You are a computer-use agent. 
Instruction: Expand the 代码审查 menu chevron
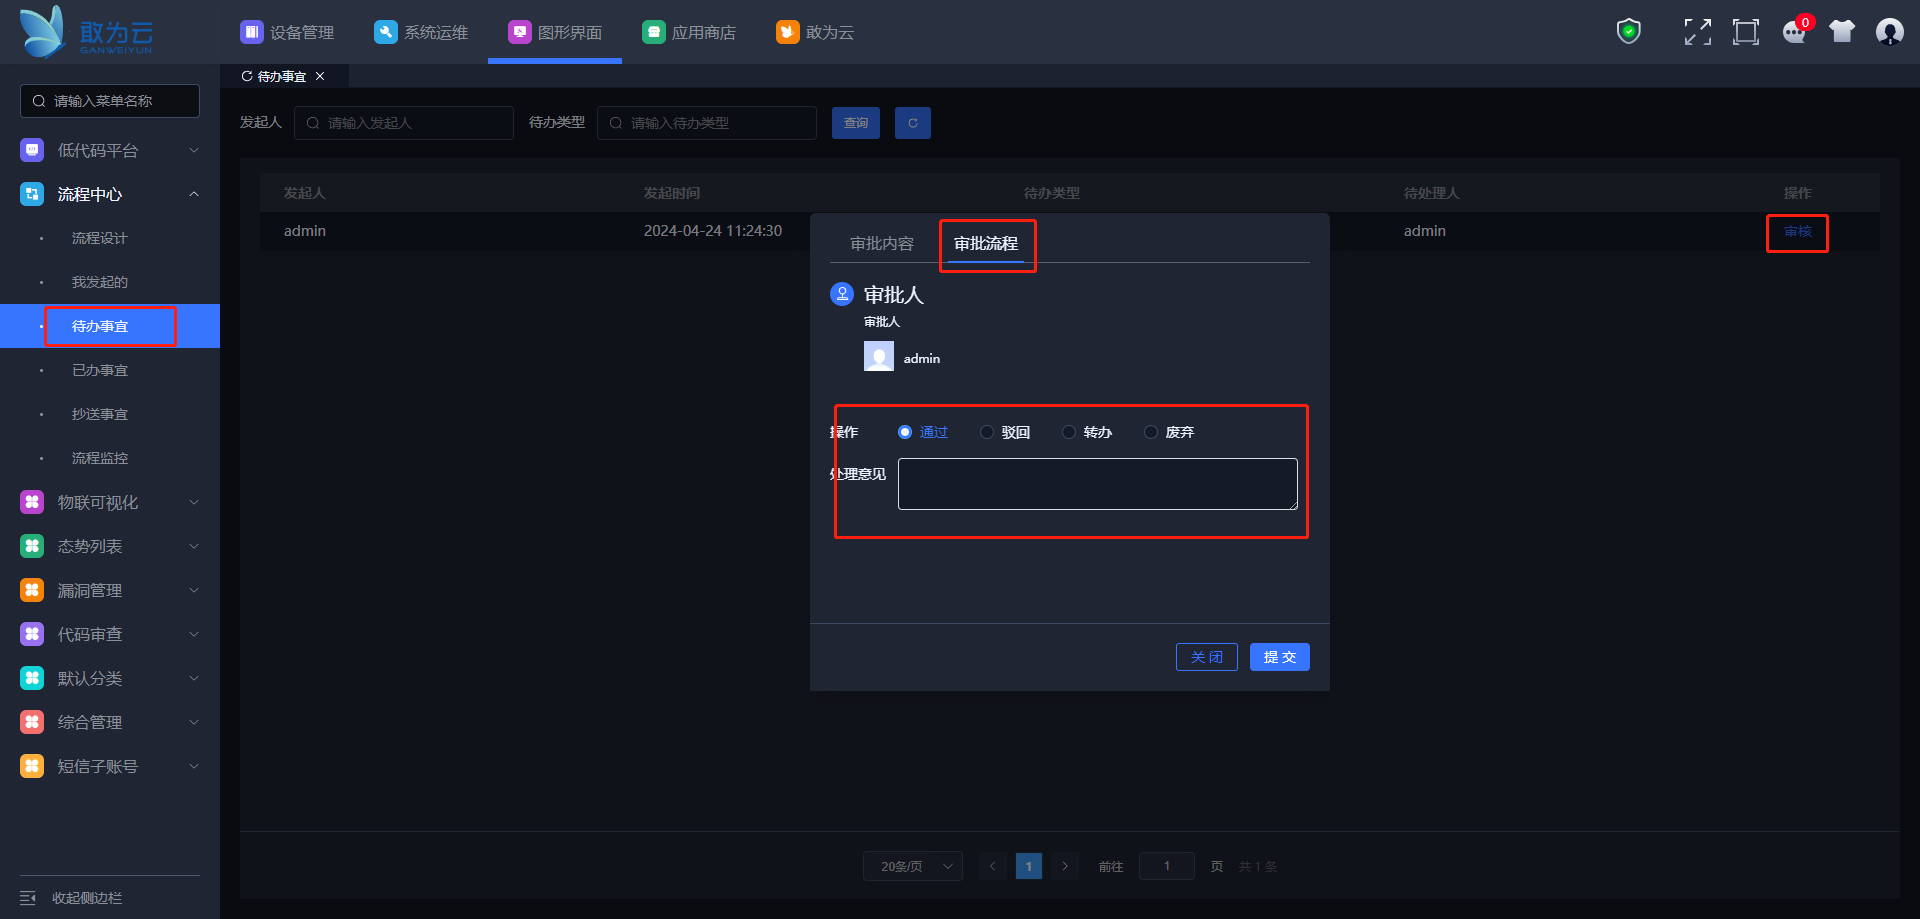click(194, 634)
